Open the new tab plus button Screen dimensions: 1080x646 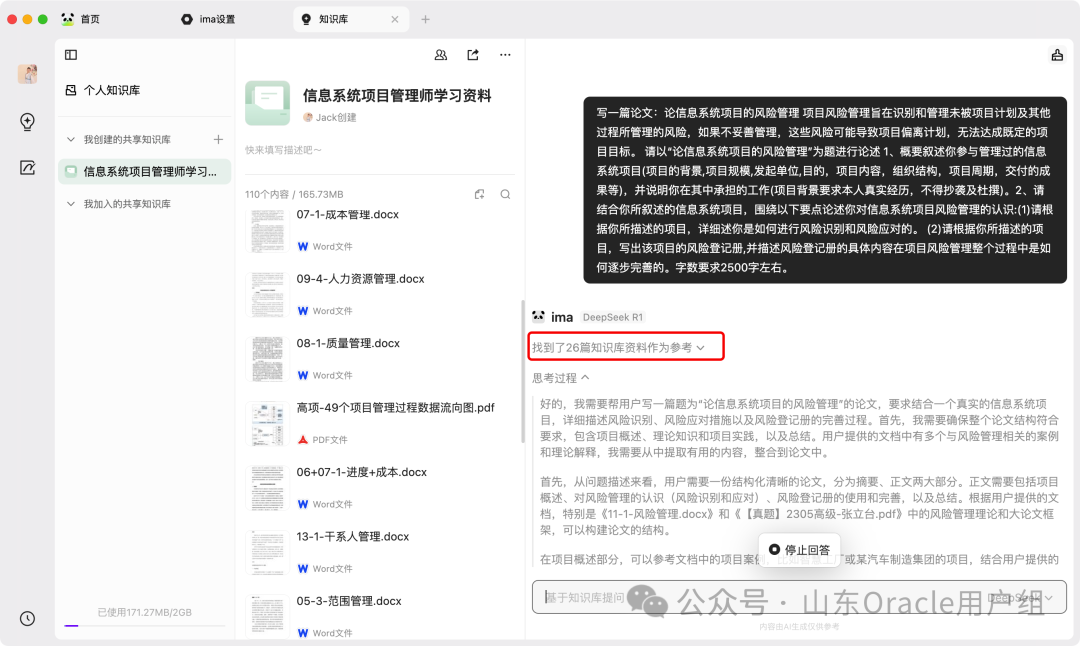[426, 19]
